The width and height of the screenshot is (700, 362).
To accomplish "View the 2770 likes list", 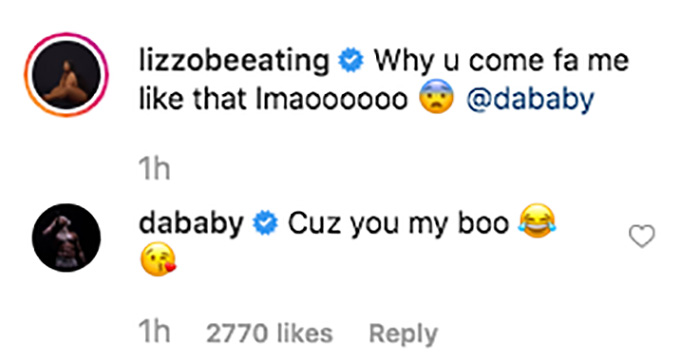I will pos(269,333).
